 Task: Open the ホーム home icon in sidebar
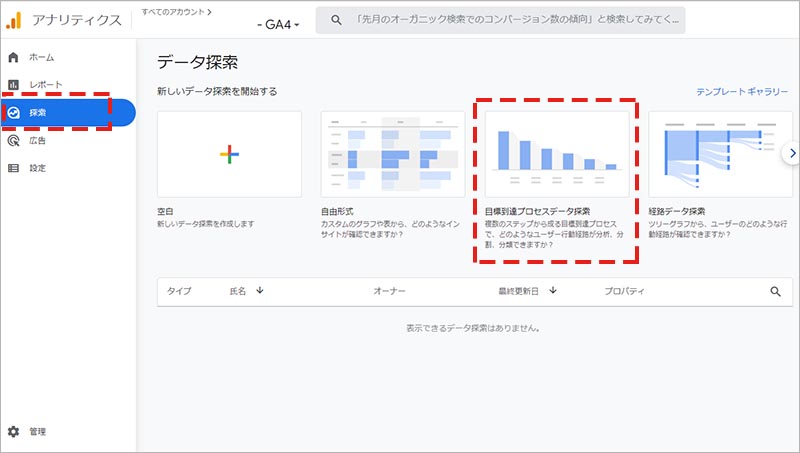(x=14, y=57)
